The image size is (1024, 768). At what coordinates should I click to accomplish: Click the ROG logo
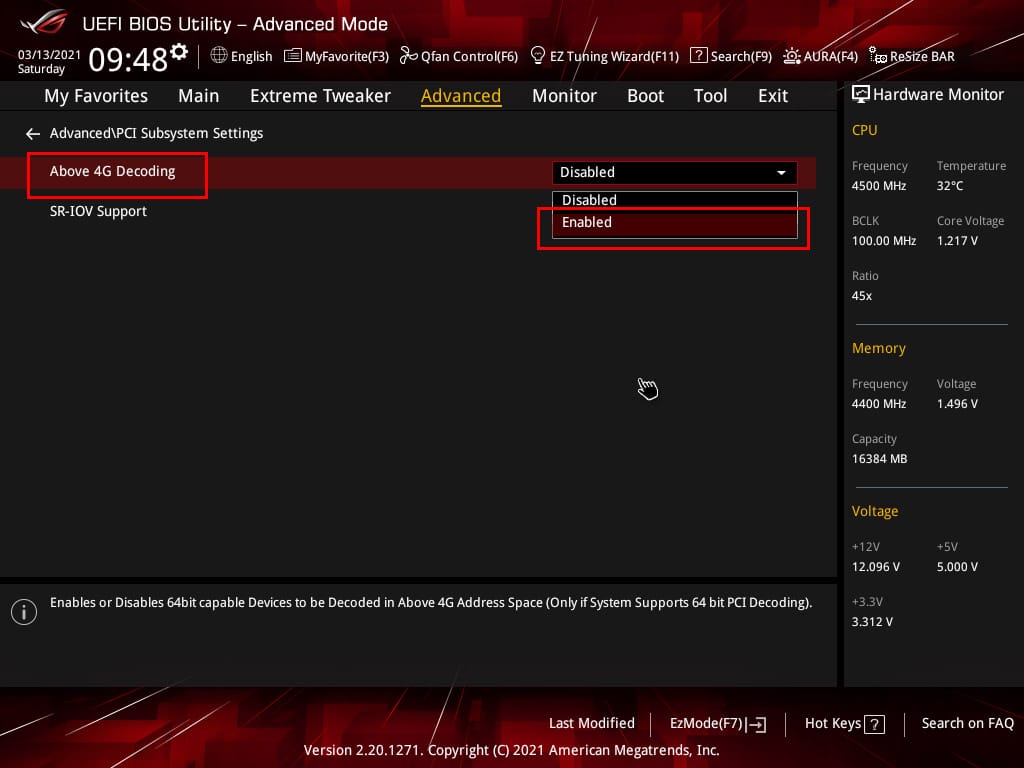click(44, 23)
